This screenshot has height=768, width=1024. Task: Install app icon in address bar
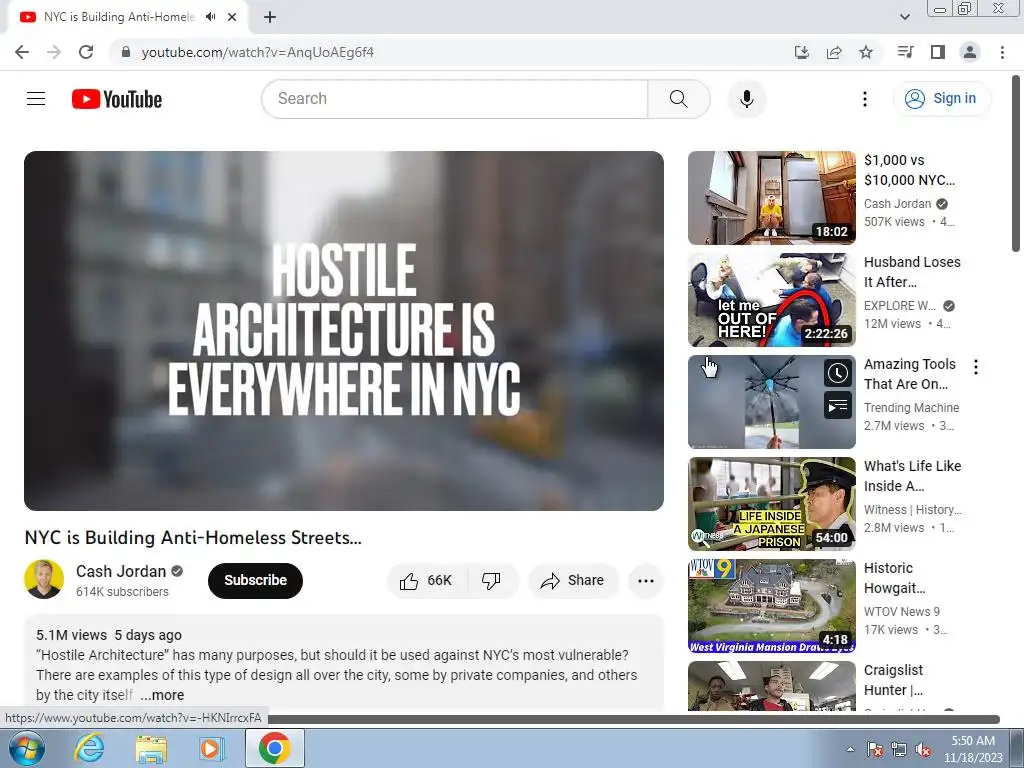[802, 52]
